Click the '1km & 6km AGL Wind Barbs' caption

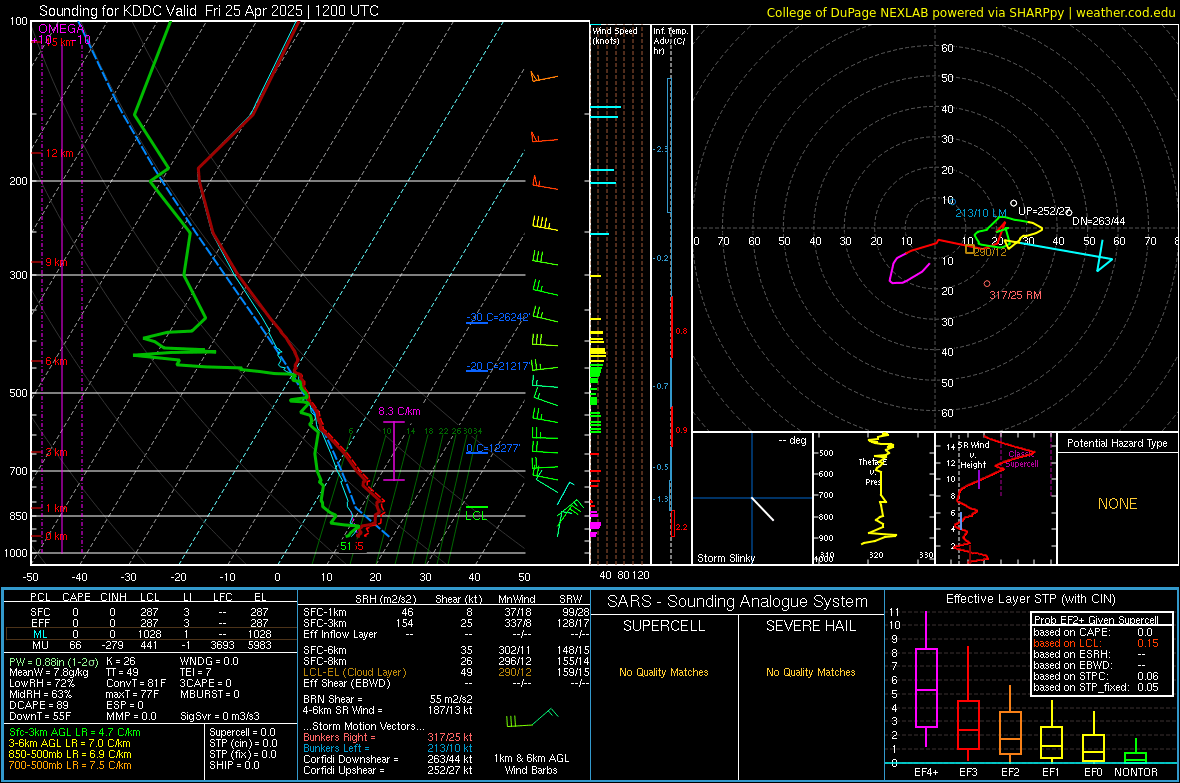pos(531,764)
